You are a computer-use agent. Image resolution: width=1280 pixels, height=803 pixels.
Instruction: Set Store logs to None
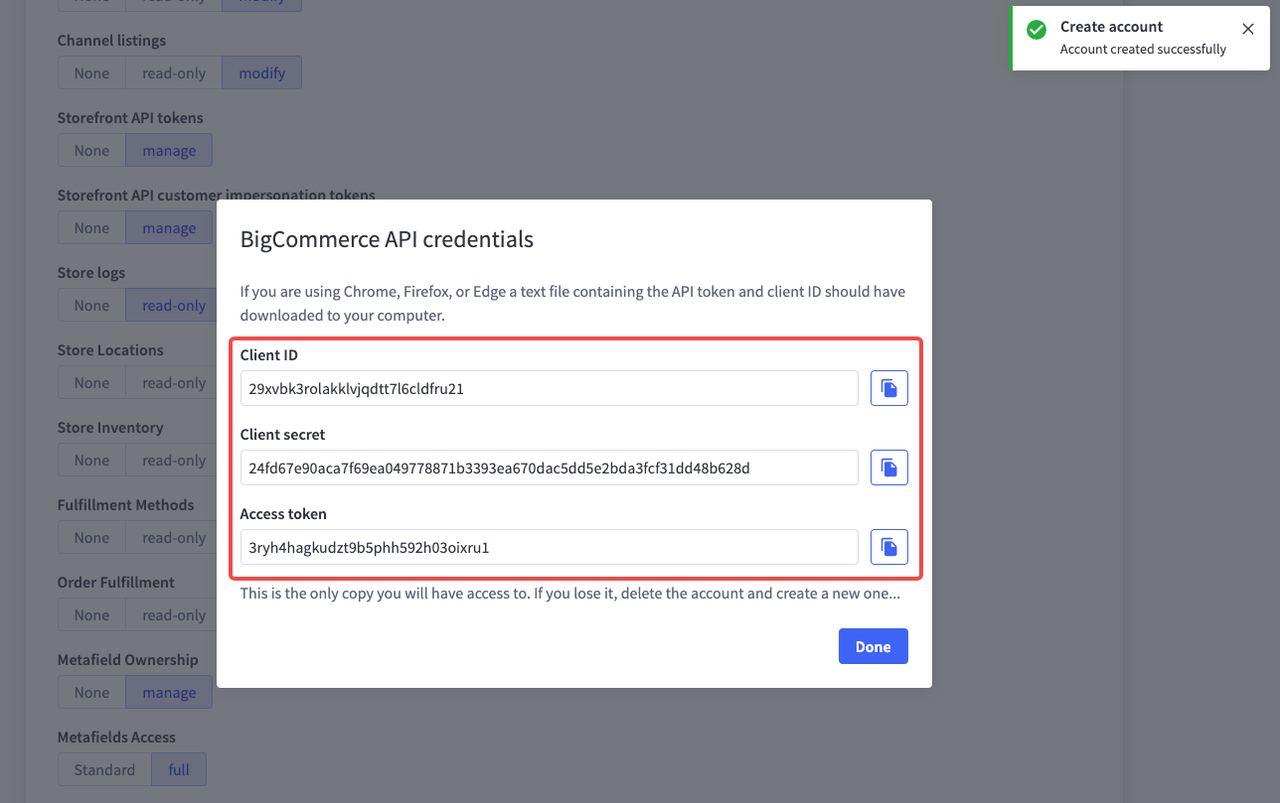point(91,305)
